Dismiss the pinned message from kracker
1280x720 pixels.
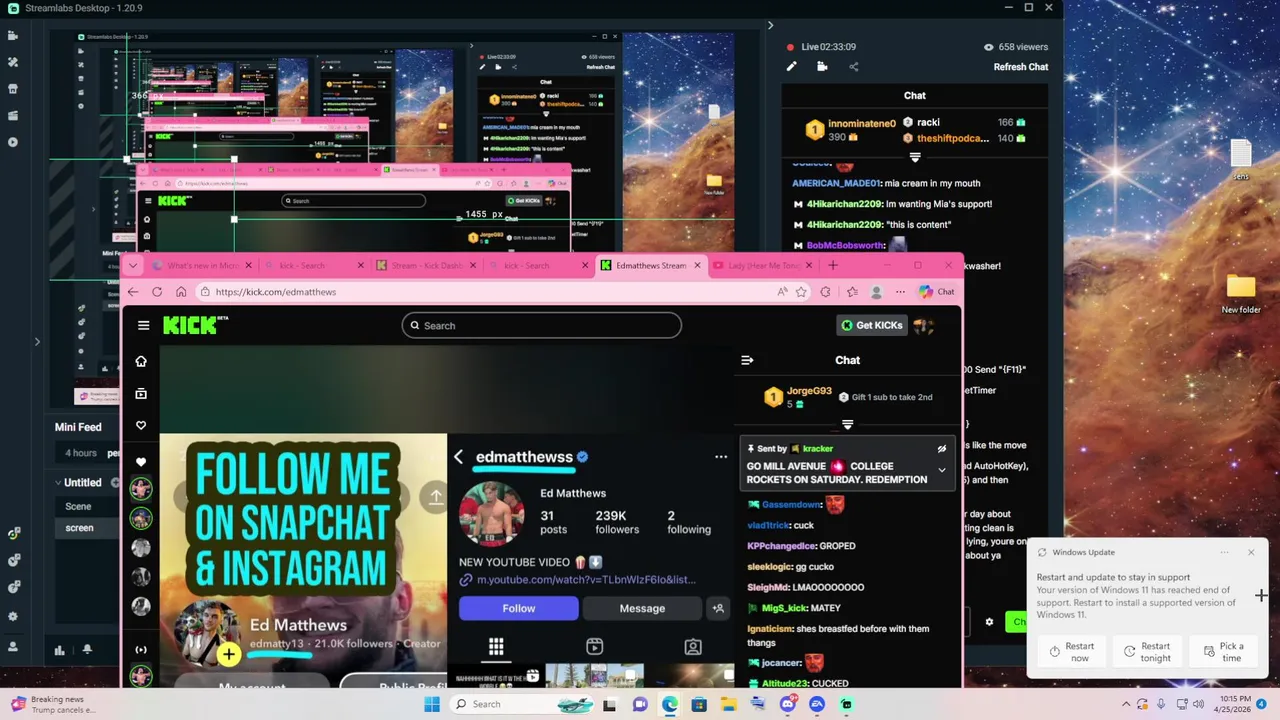click(941, 449)
